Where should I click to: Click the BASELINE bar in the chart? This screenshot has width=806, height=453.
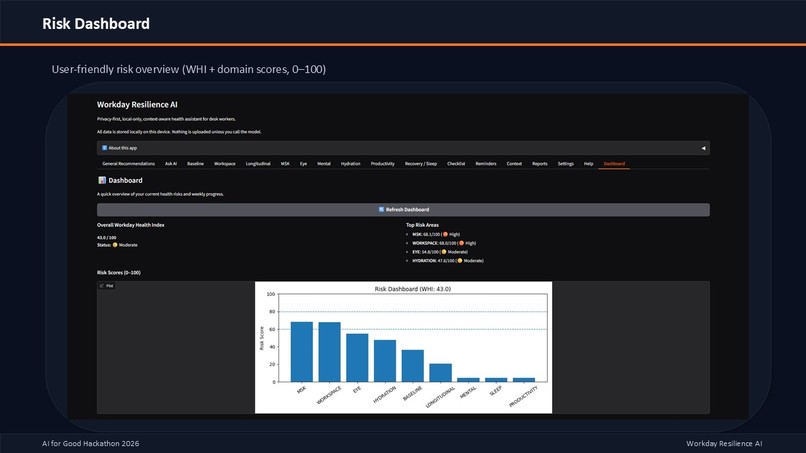pyautogui.click(x=413, y=366)
